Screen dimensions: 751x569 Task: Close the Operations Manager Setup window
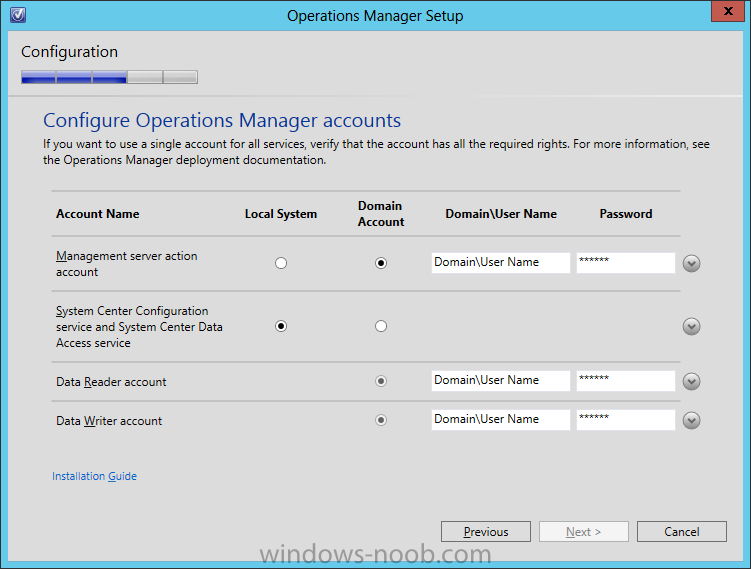728,11
